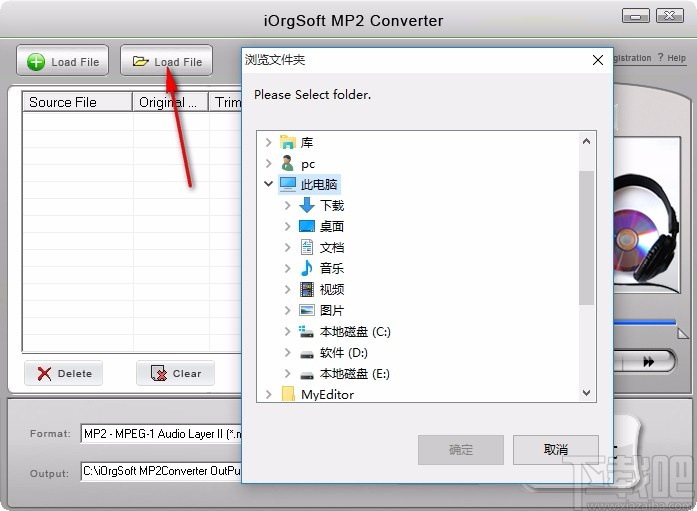Screen dimensions: 697x511
Task: Delete the selected source file
Action: pyautogui.click(x=64, y=373)
